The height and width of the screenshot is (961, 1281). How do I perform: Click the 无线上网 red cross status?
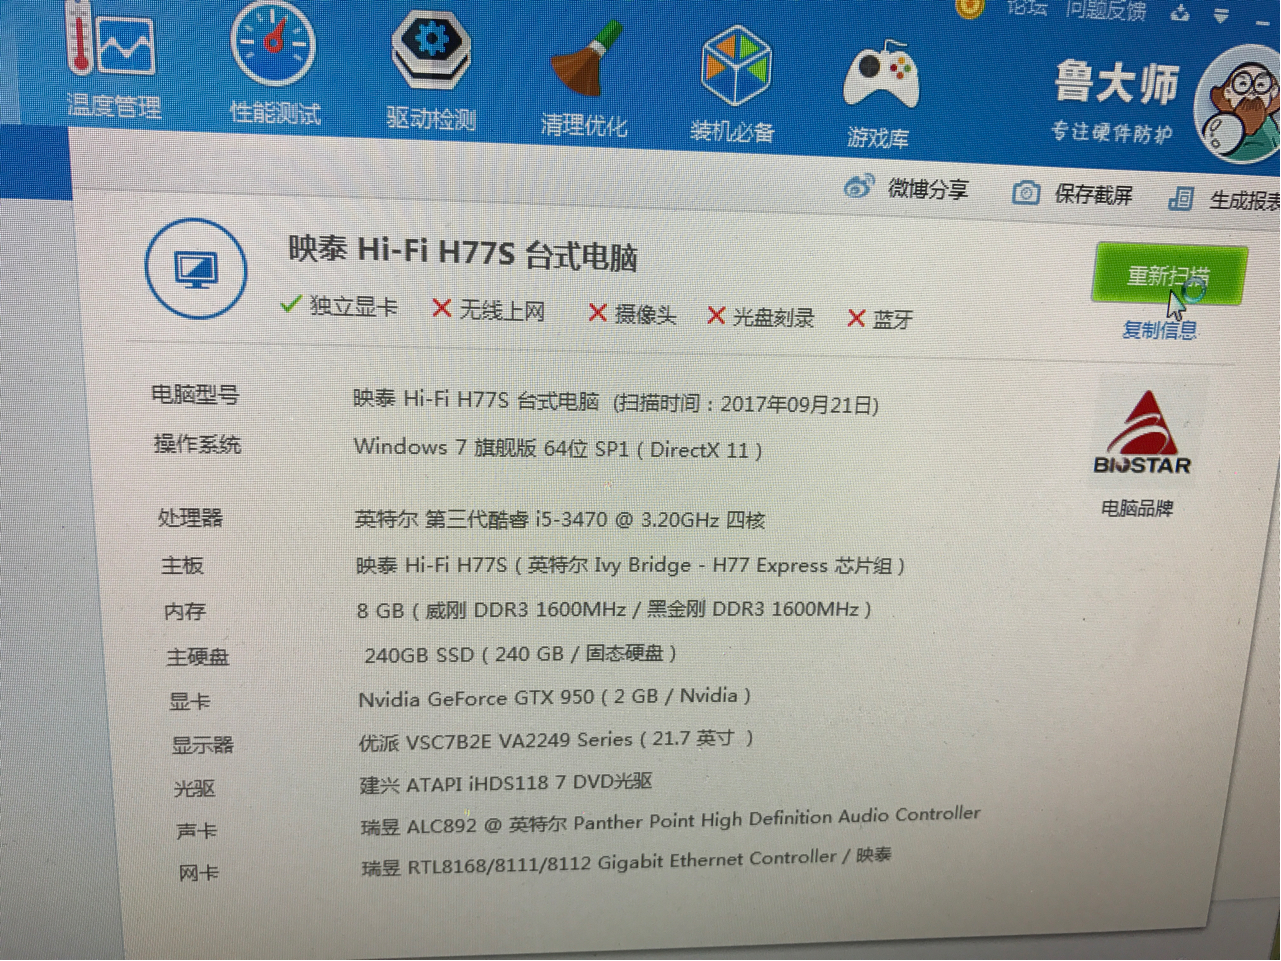pos(489,310)
